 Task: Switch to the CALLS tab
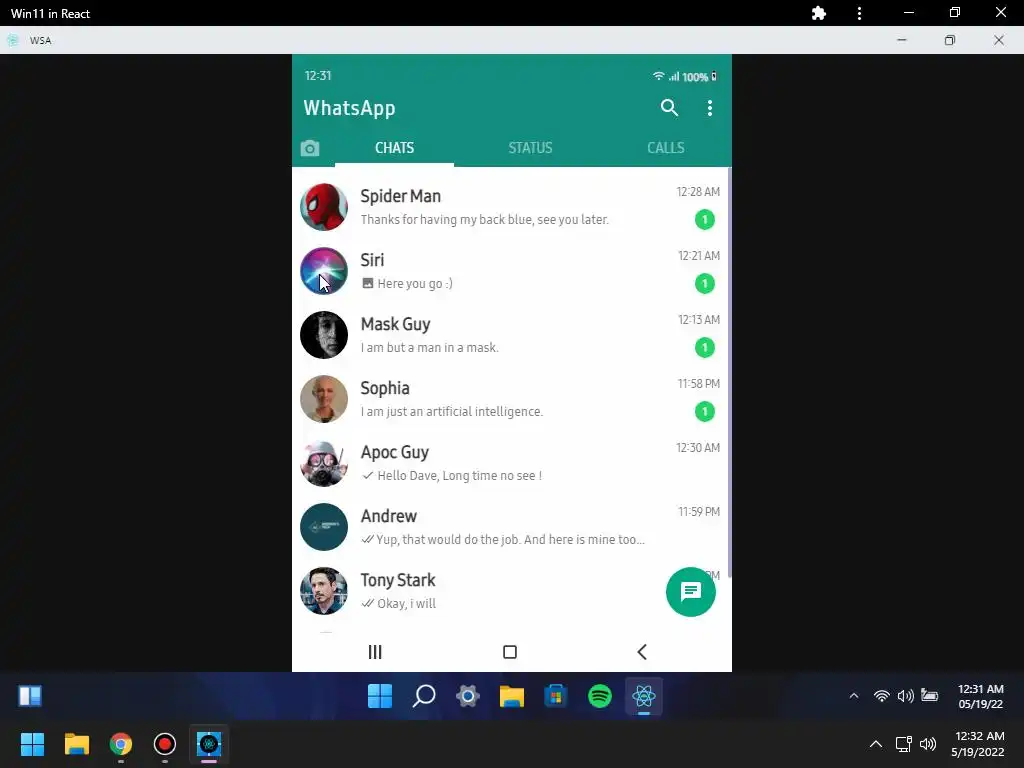[665, 148]
